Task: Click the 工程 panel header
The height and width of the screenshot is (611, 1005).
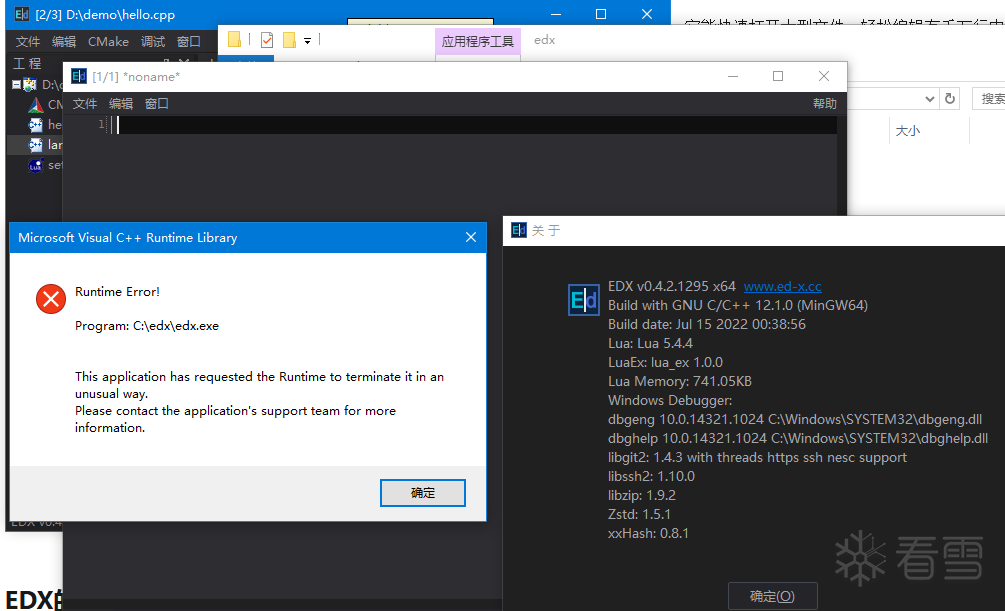Action: (27, 63)
